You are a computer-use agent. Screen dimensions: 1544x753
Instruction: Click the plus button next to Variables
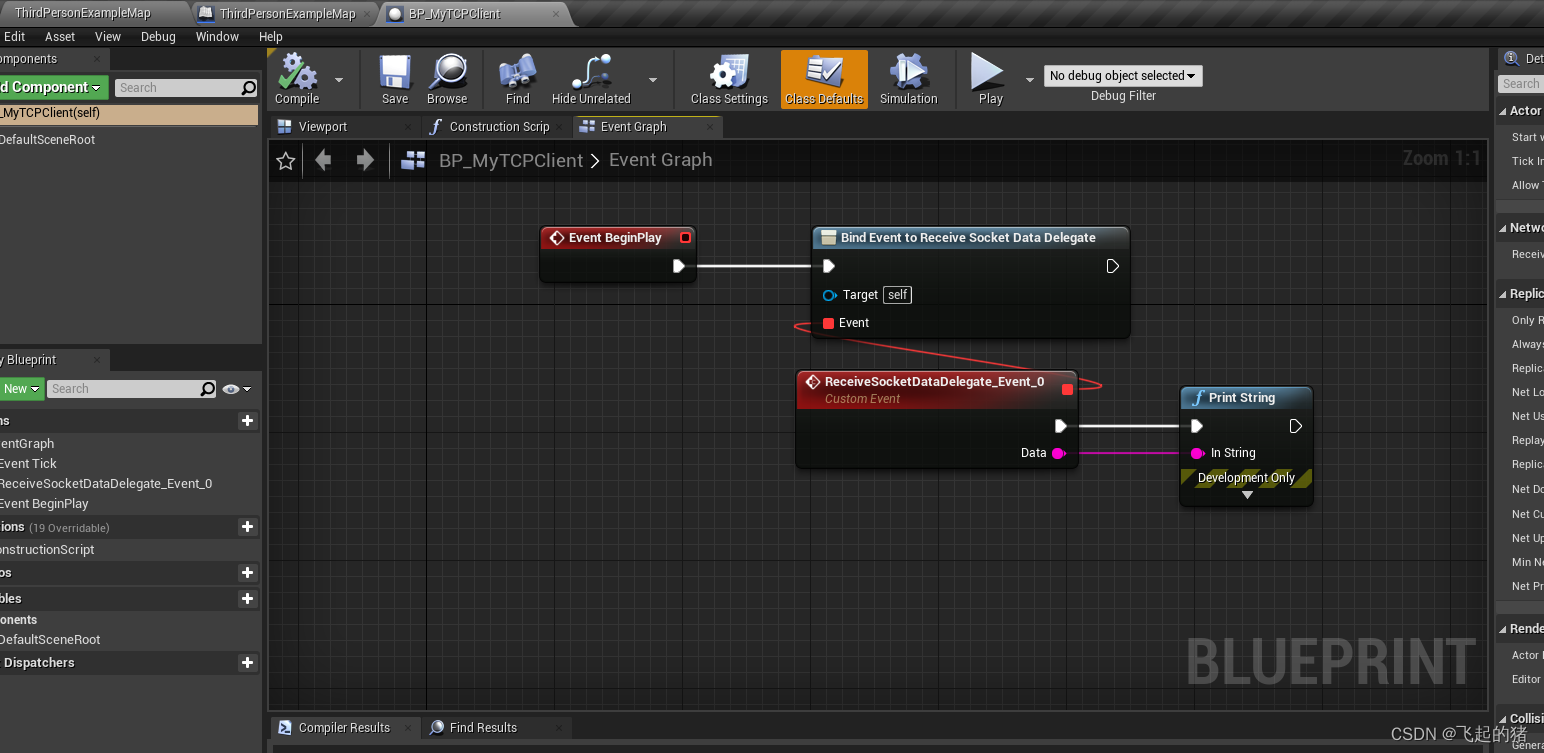[247, 597]
